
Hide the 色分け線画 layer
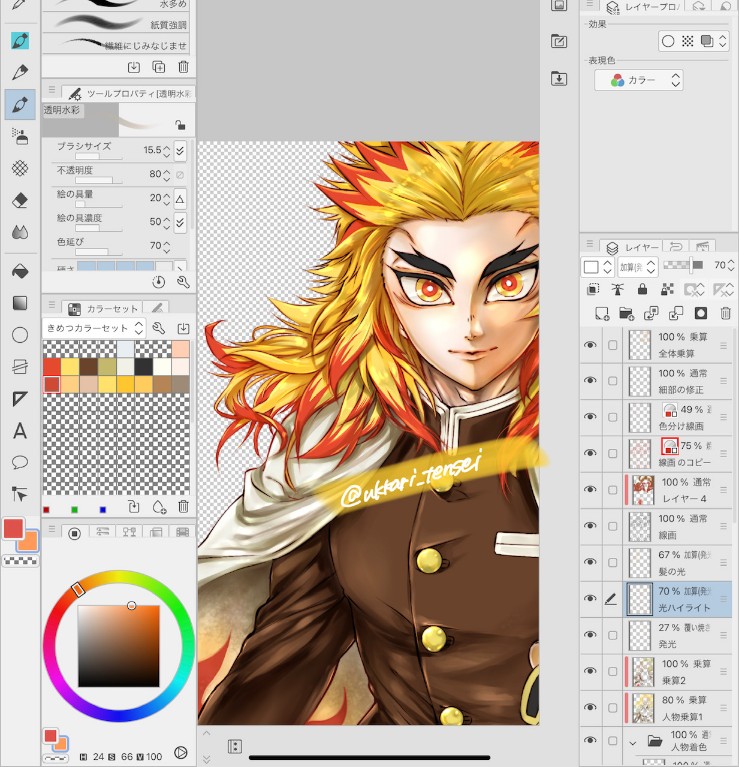click(590, 417)
